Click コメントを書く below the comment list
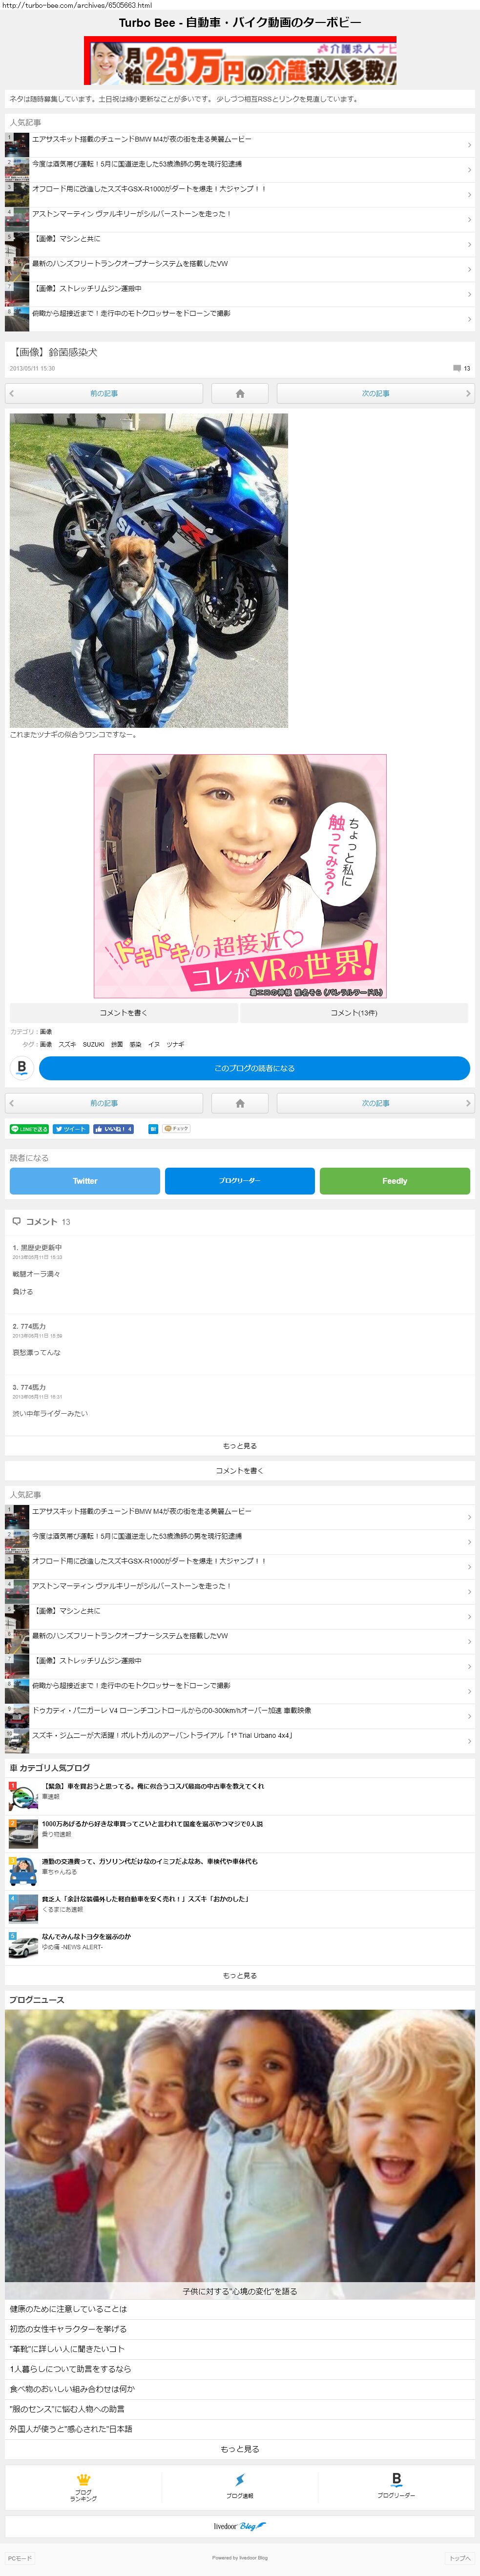This screenshot has height=2576, width=480. (240, 1471)
